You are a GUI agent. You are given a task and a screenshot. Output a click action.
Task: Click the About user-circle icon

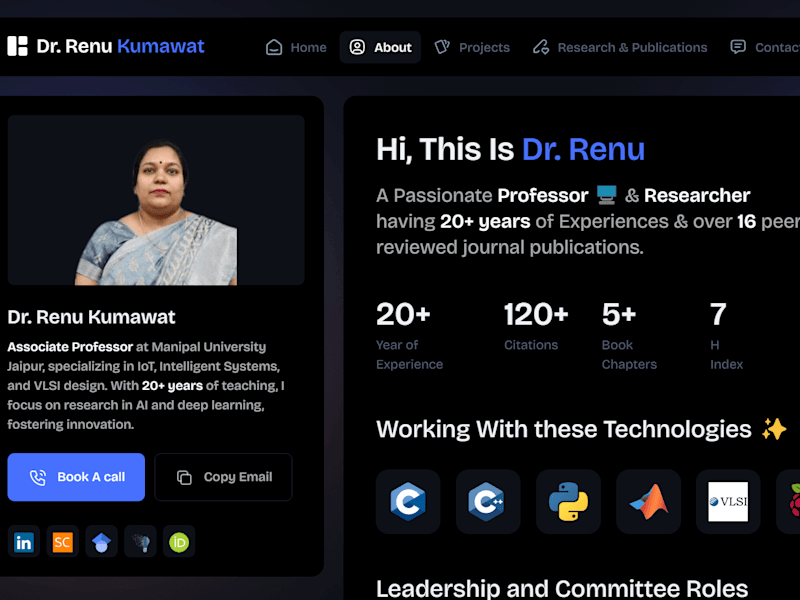coord(357,47)
